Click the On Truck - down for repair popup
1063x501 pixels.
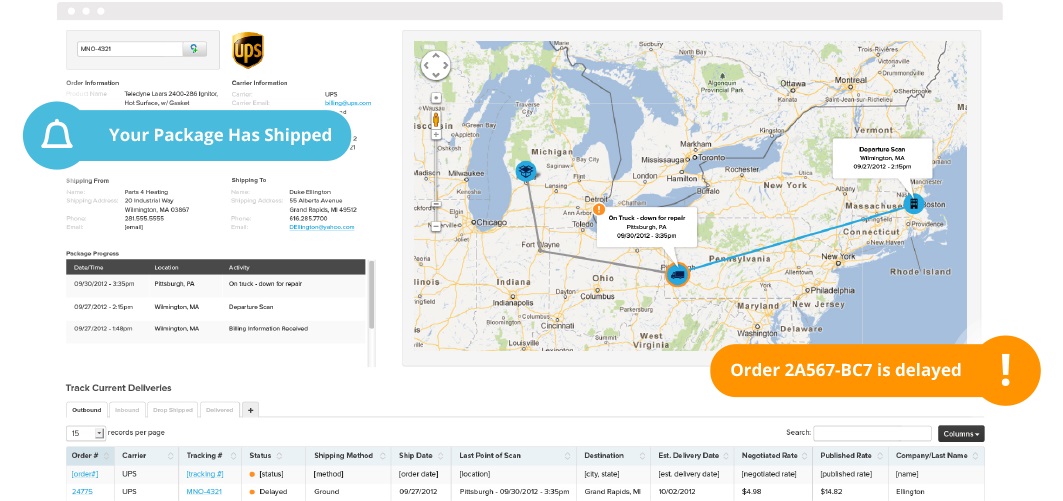647,226
